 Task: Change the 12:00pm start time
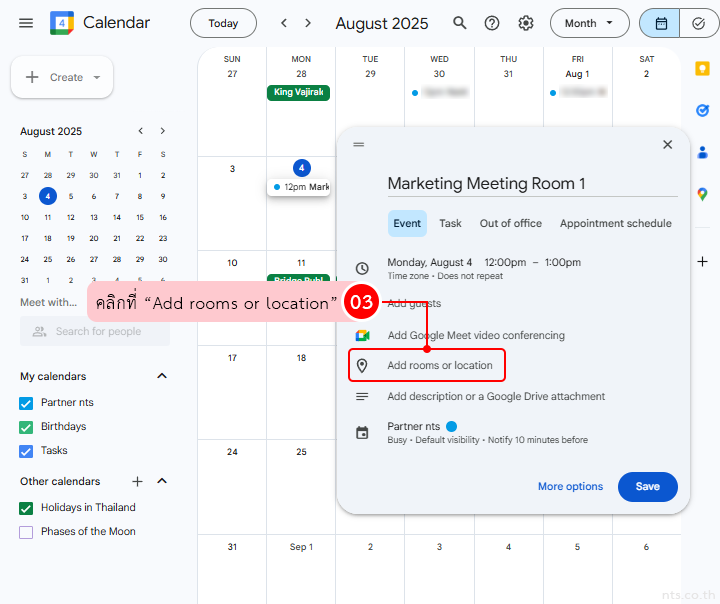(505, 263)
